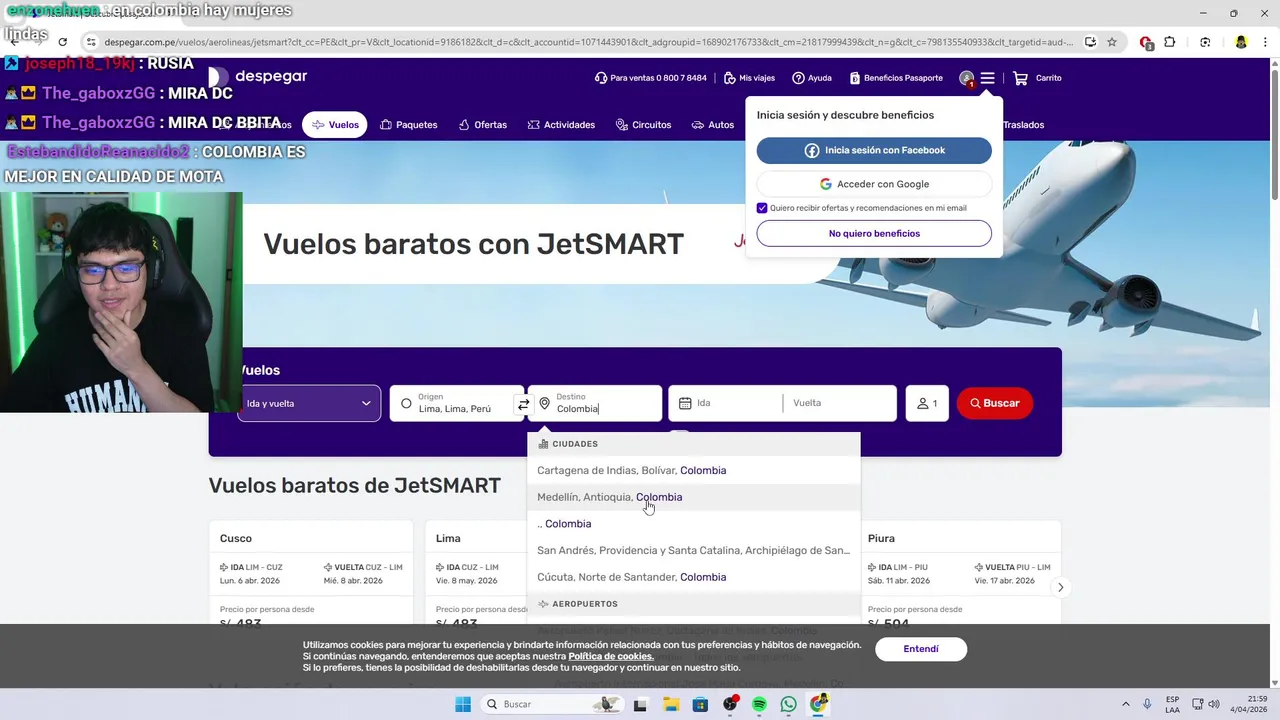The image size is (1280, 720).
Task: Open the Windows Start menu
Action: [463, 704]
